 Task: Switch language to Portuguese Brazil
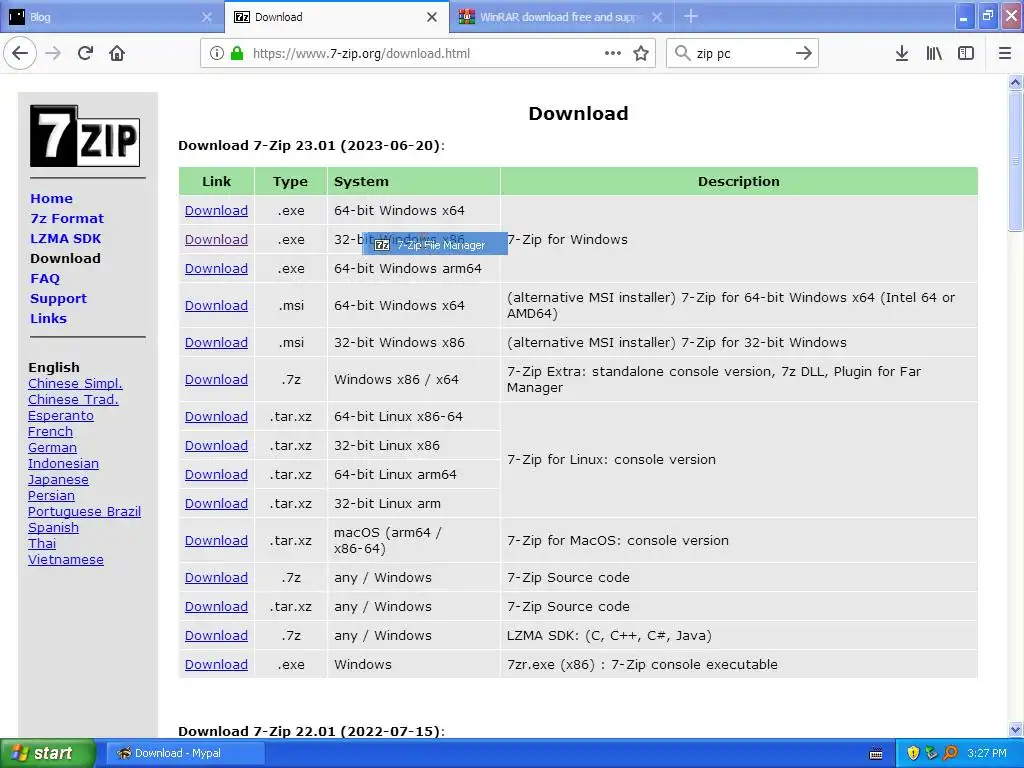point(84,511)
